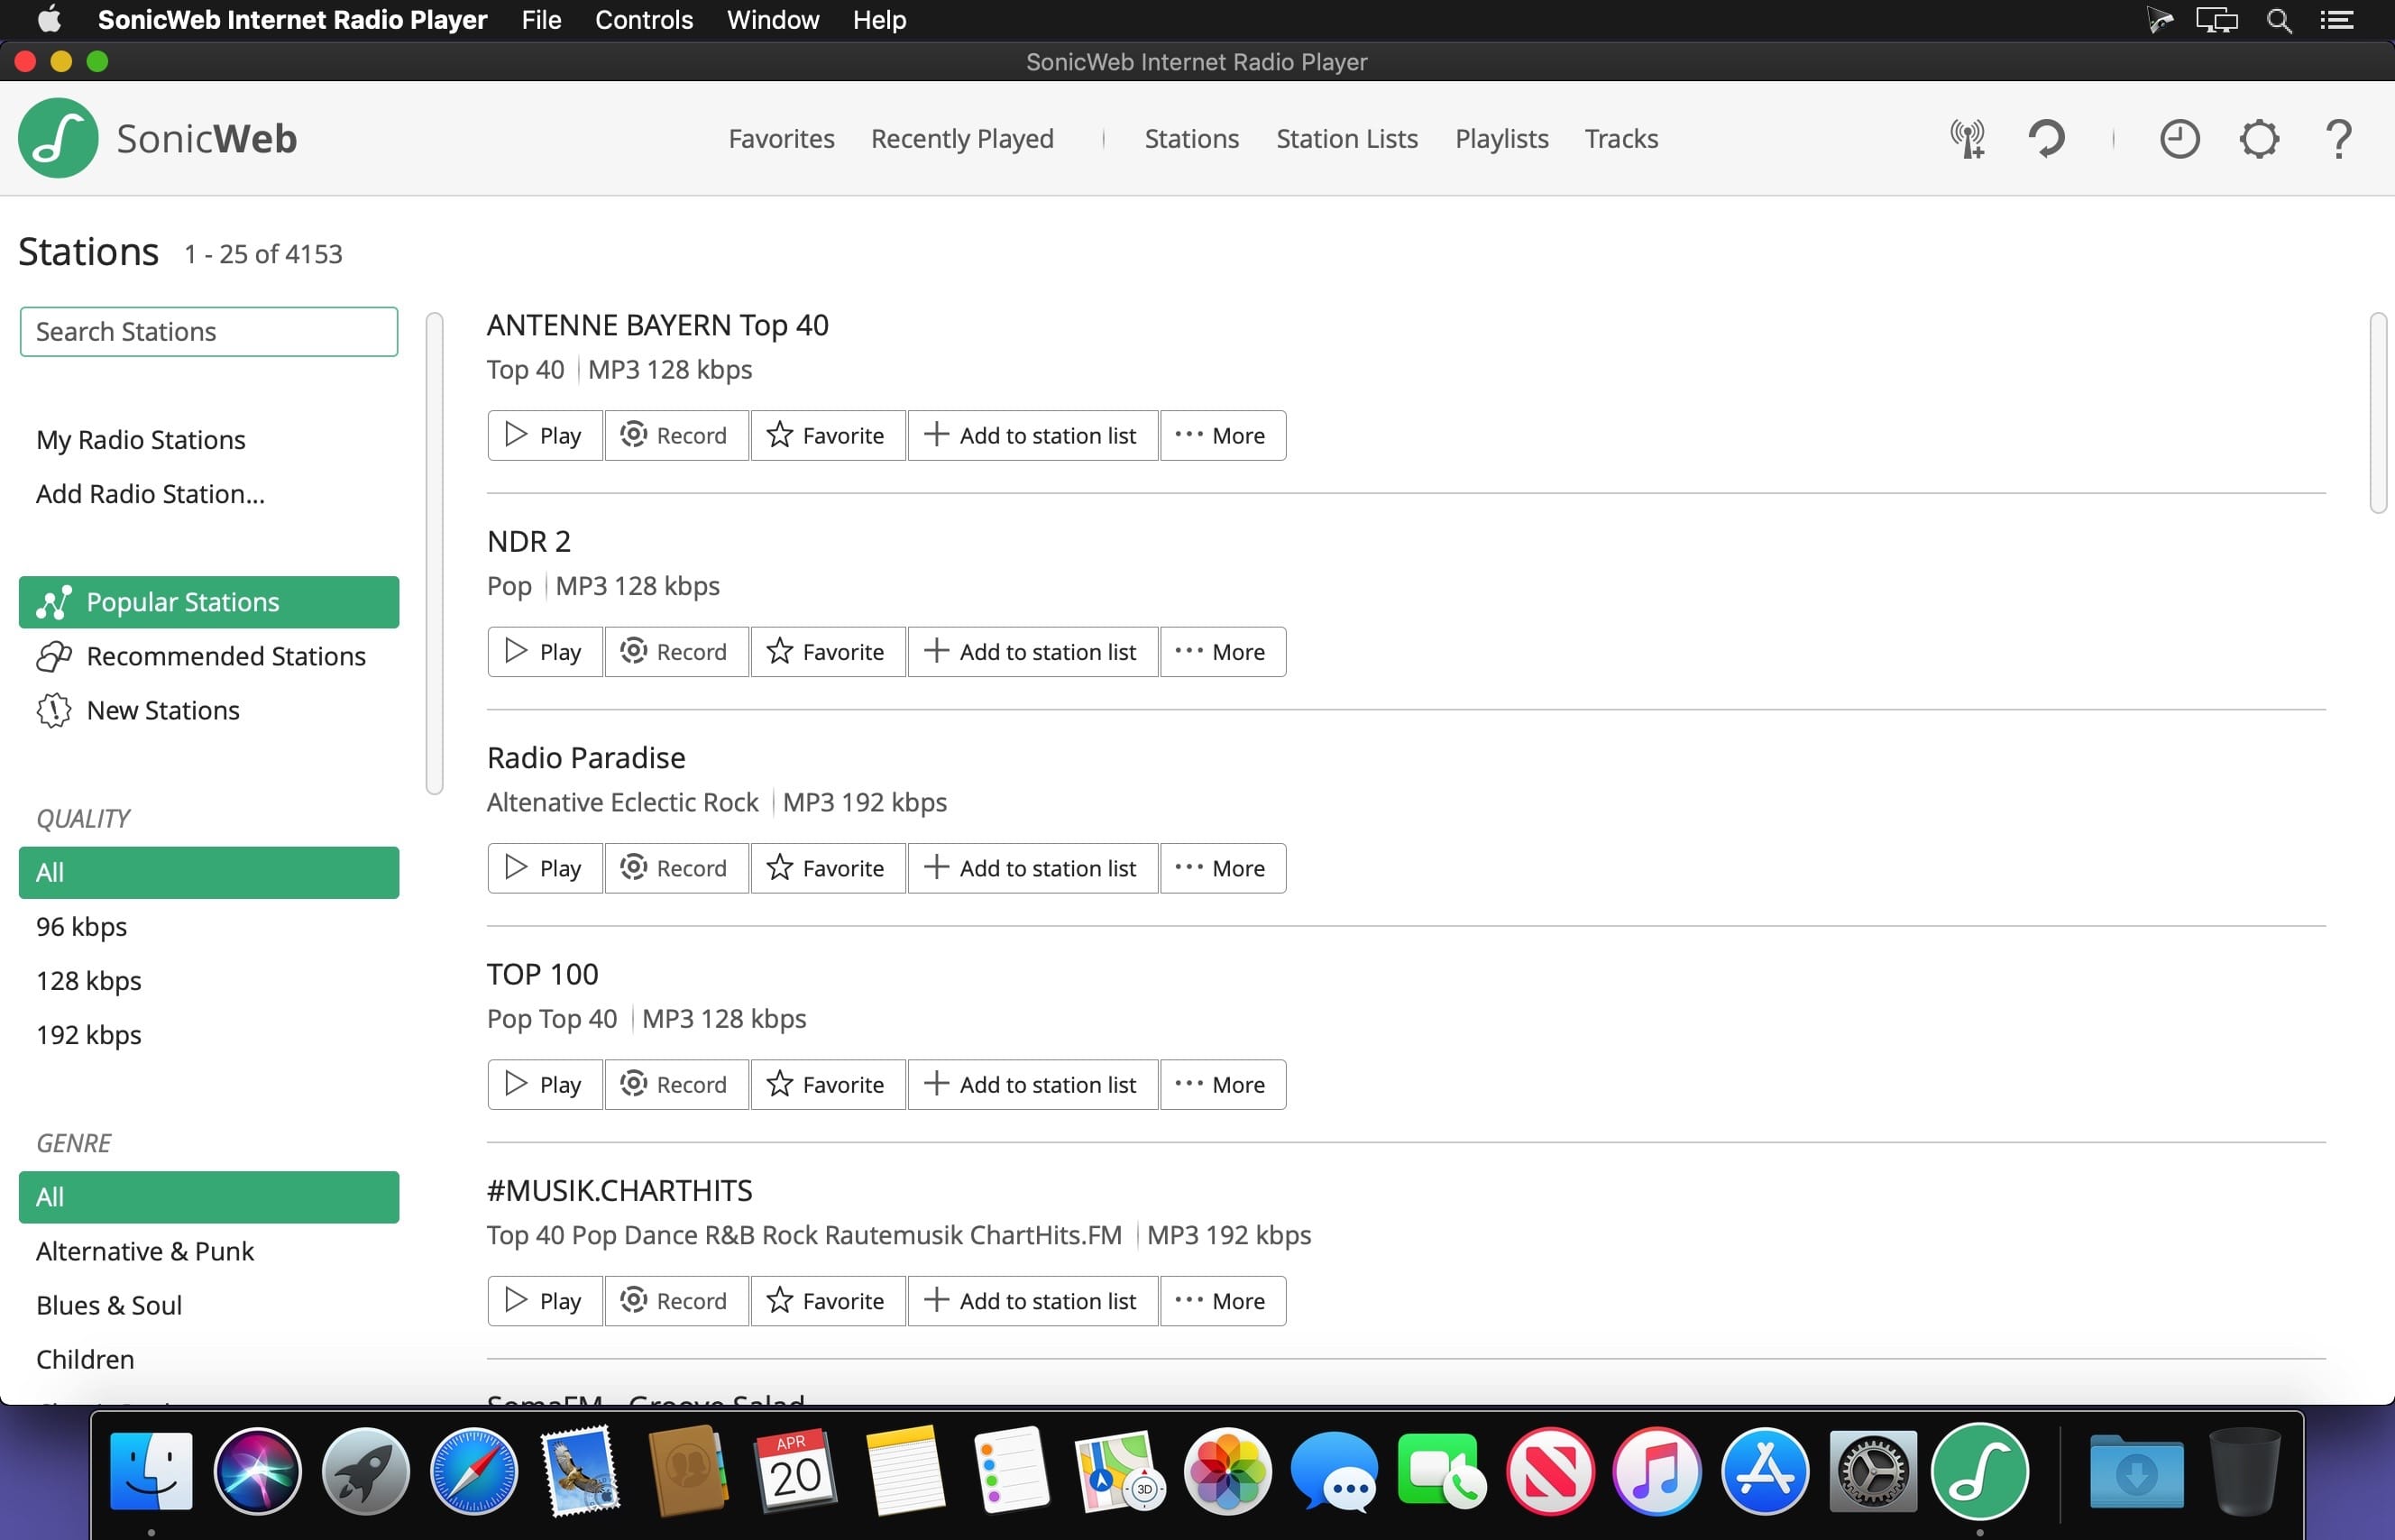Switch to the Playlists tab
Viewport: 2395px width, 1540px height.
(x=1500, y=139)
